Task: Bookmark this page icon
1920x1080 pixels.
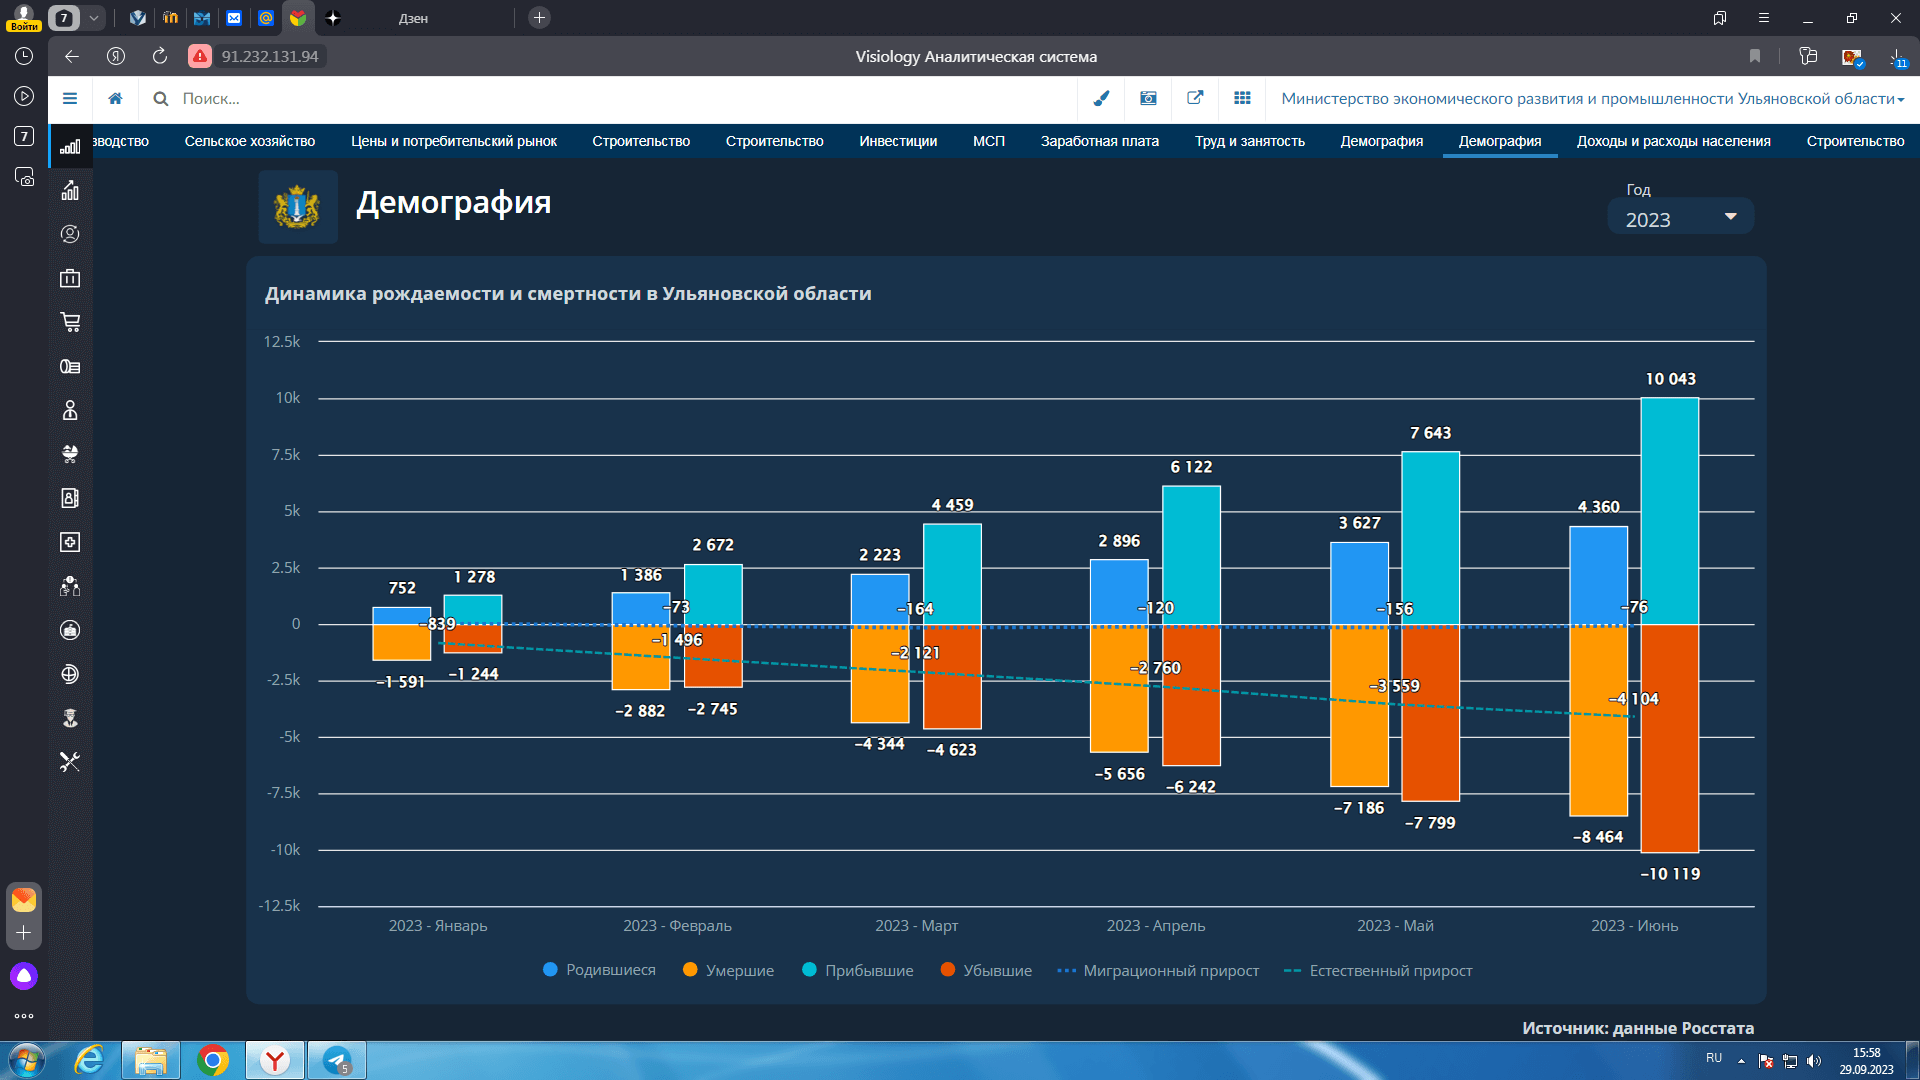Action: [x=1754, y=56]
